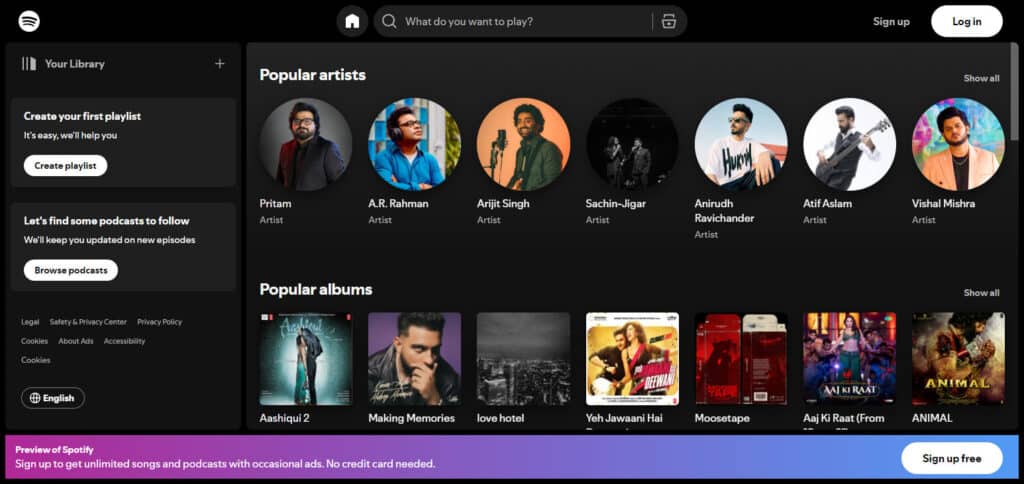Open love hotel album cover
The width and height of the screenshot is (1024, 484).
point(523,359)
